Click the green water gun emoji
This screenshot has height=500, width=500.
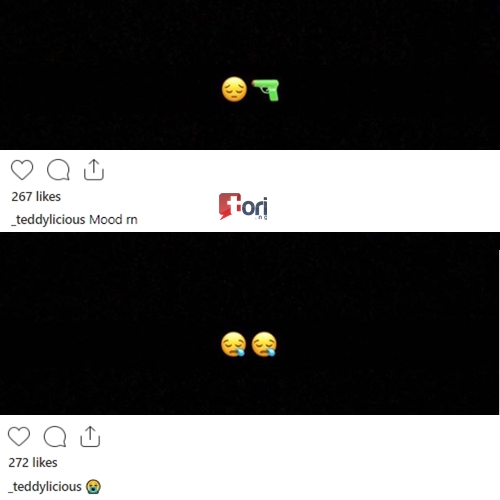[x=266, y=90]
